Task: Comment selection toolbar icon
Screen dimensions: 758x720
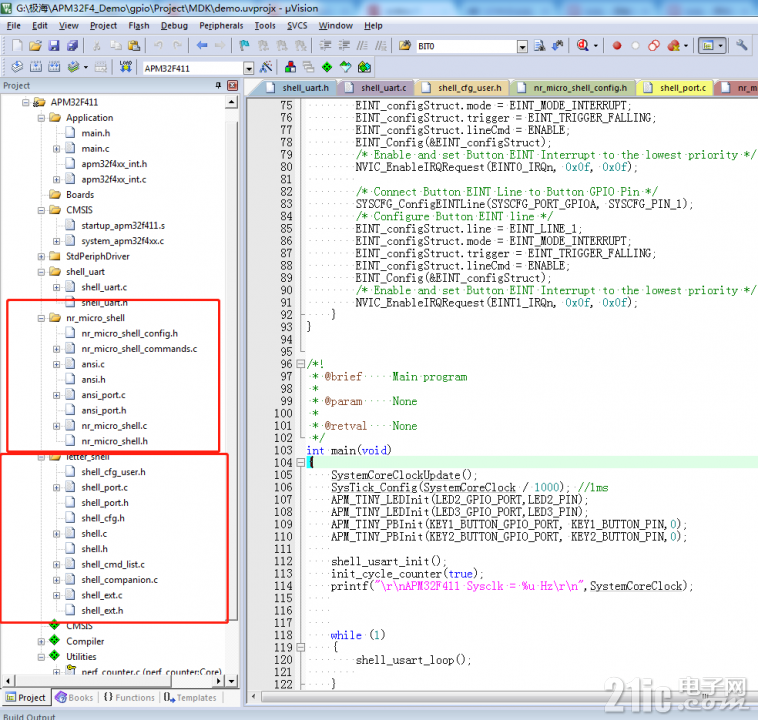Action: point(362,45)
